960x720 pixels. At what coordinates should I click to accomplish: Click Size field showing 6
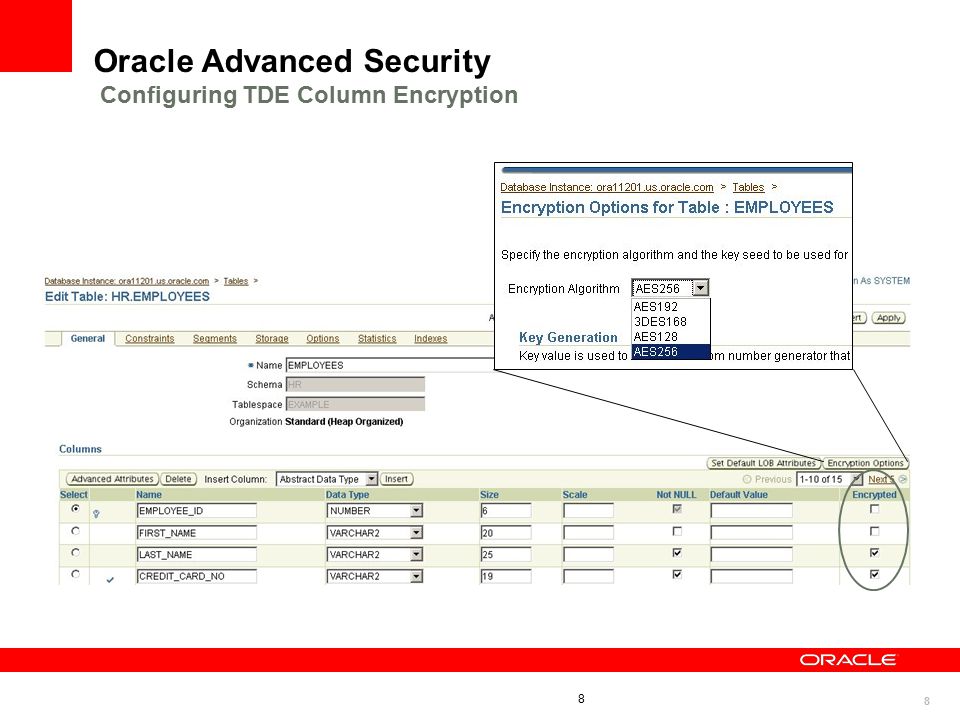[506, 511]
